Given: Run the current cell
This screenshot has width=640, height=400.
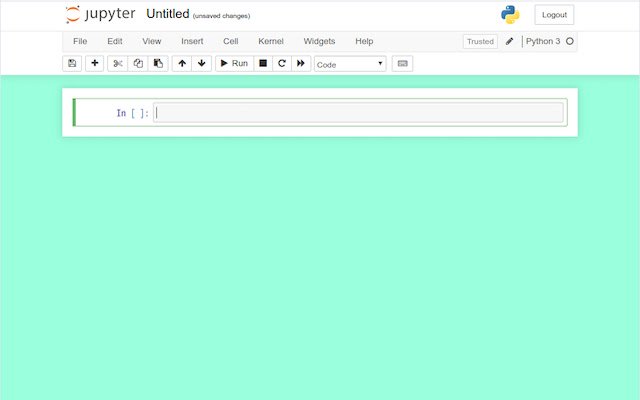Looking at the screenshot, I should click(x=234, y=63).
